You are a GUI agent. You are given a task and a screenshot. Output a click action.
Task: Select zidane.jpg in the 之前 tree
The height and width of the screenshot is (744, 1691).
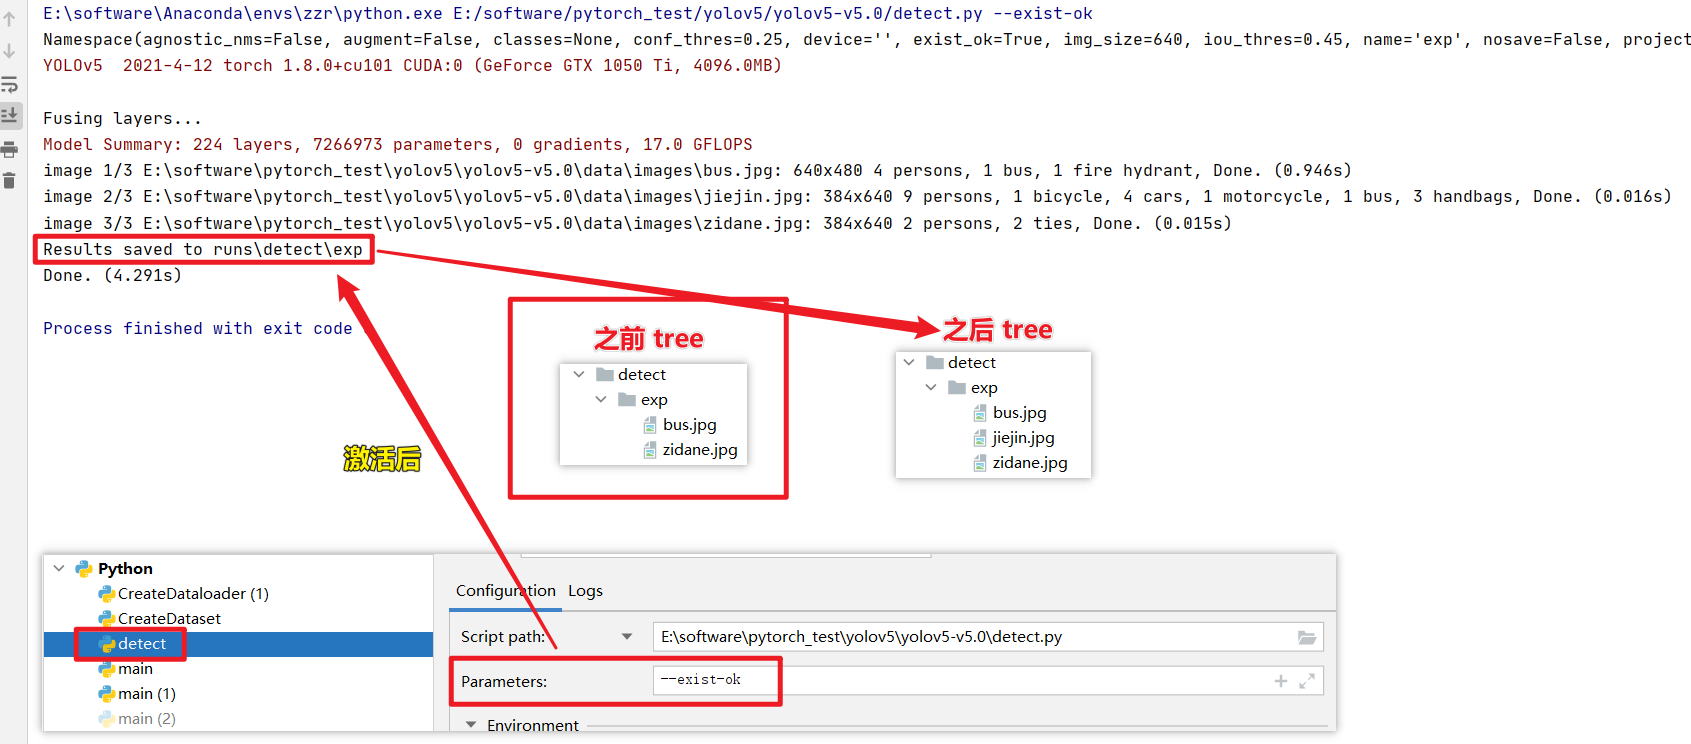(700, 450)
